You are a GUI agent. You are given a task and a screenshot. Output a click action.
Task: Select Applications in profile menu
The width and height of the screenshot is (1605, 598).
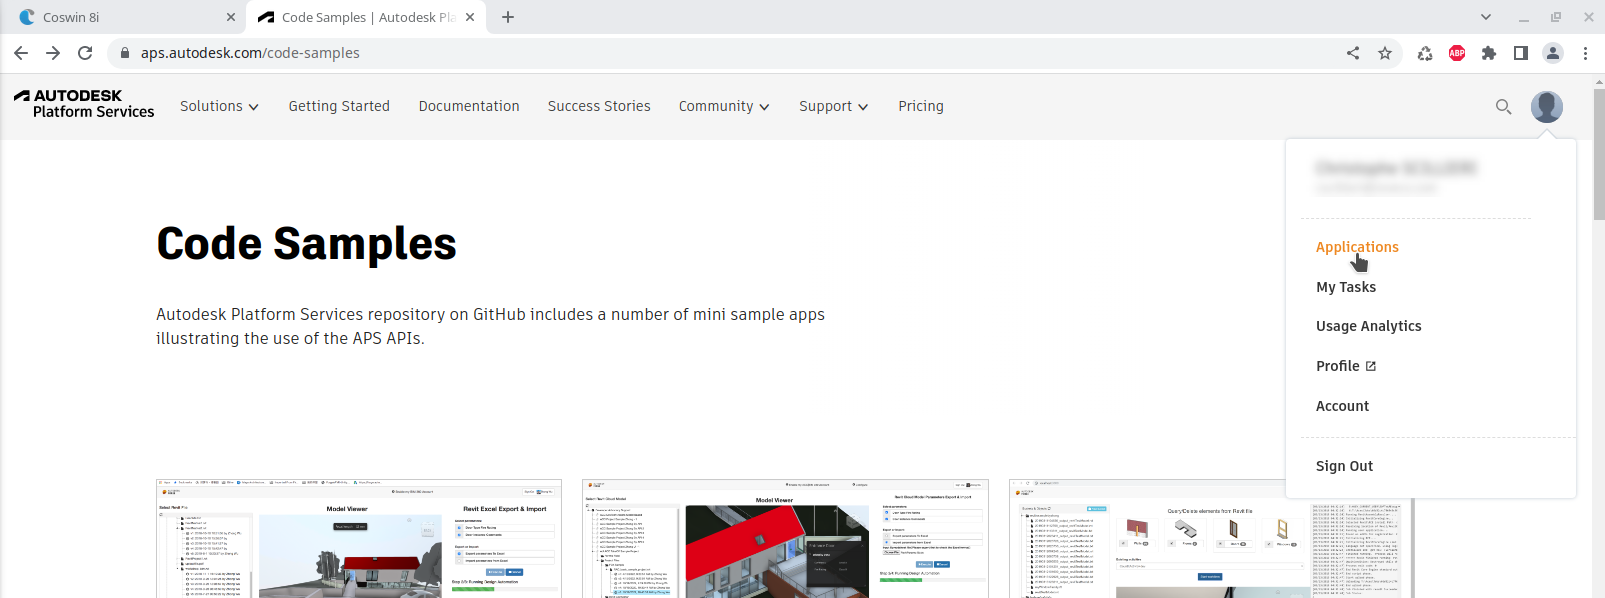coord(1357,247)
